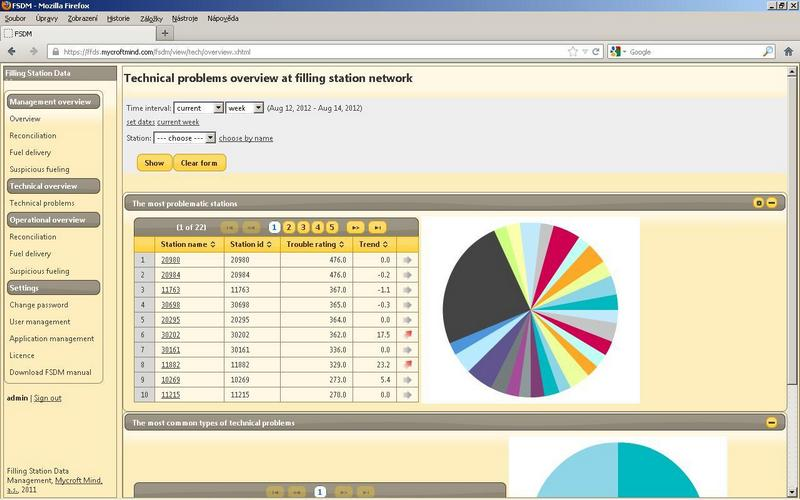
Task: Open station 11763 link in table
Action: tap(170, 290)
